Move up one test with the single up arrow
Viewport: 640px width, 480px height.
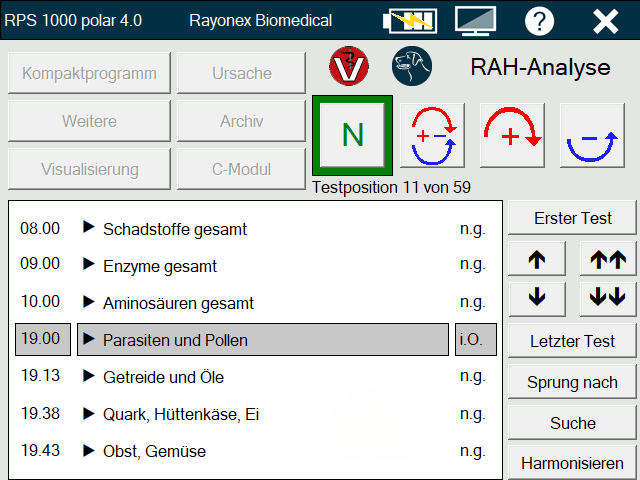[x=537, y=259]
